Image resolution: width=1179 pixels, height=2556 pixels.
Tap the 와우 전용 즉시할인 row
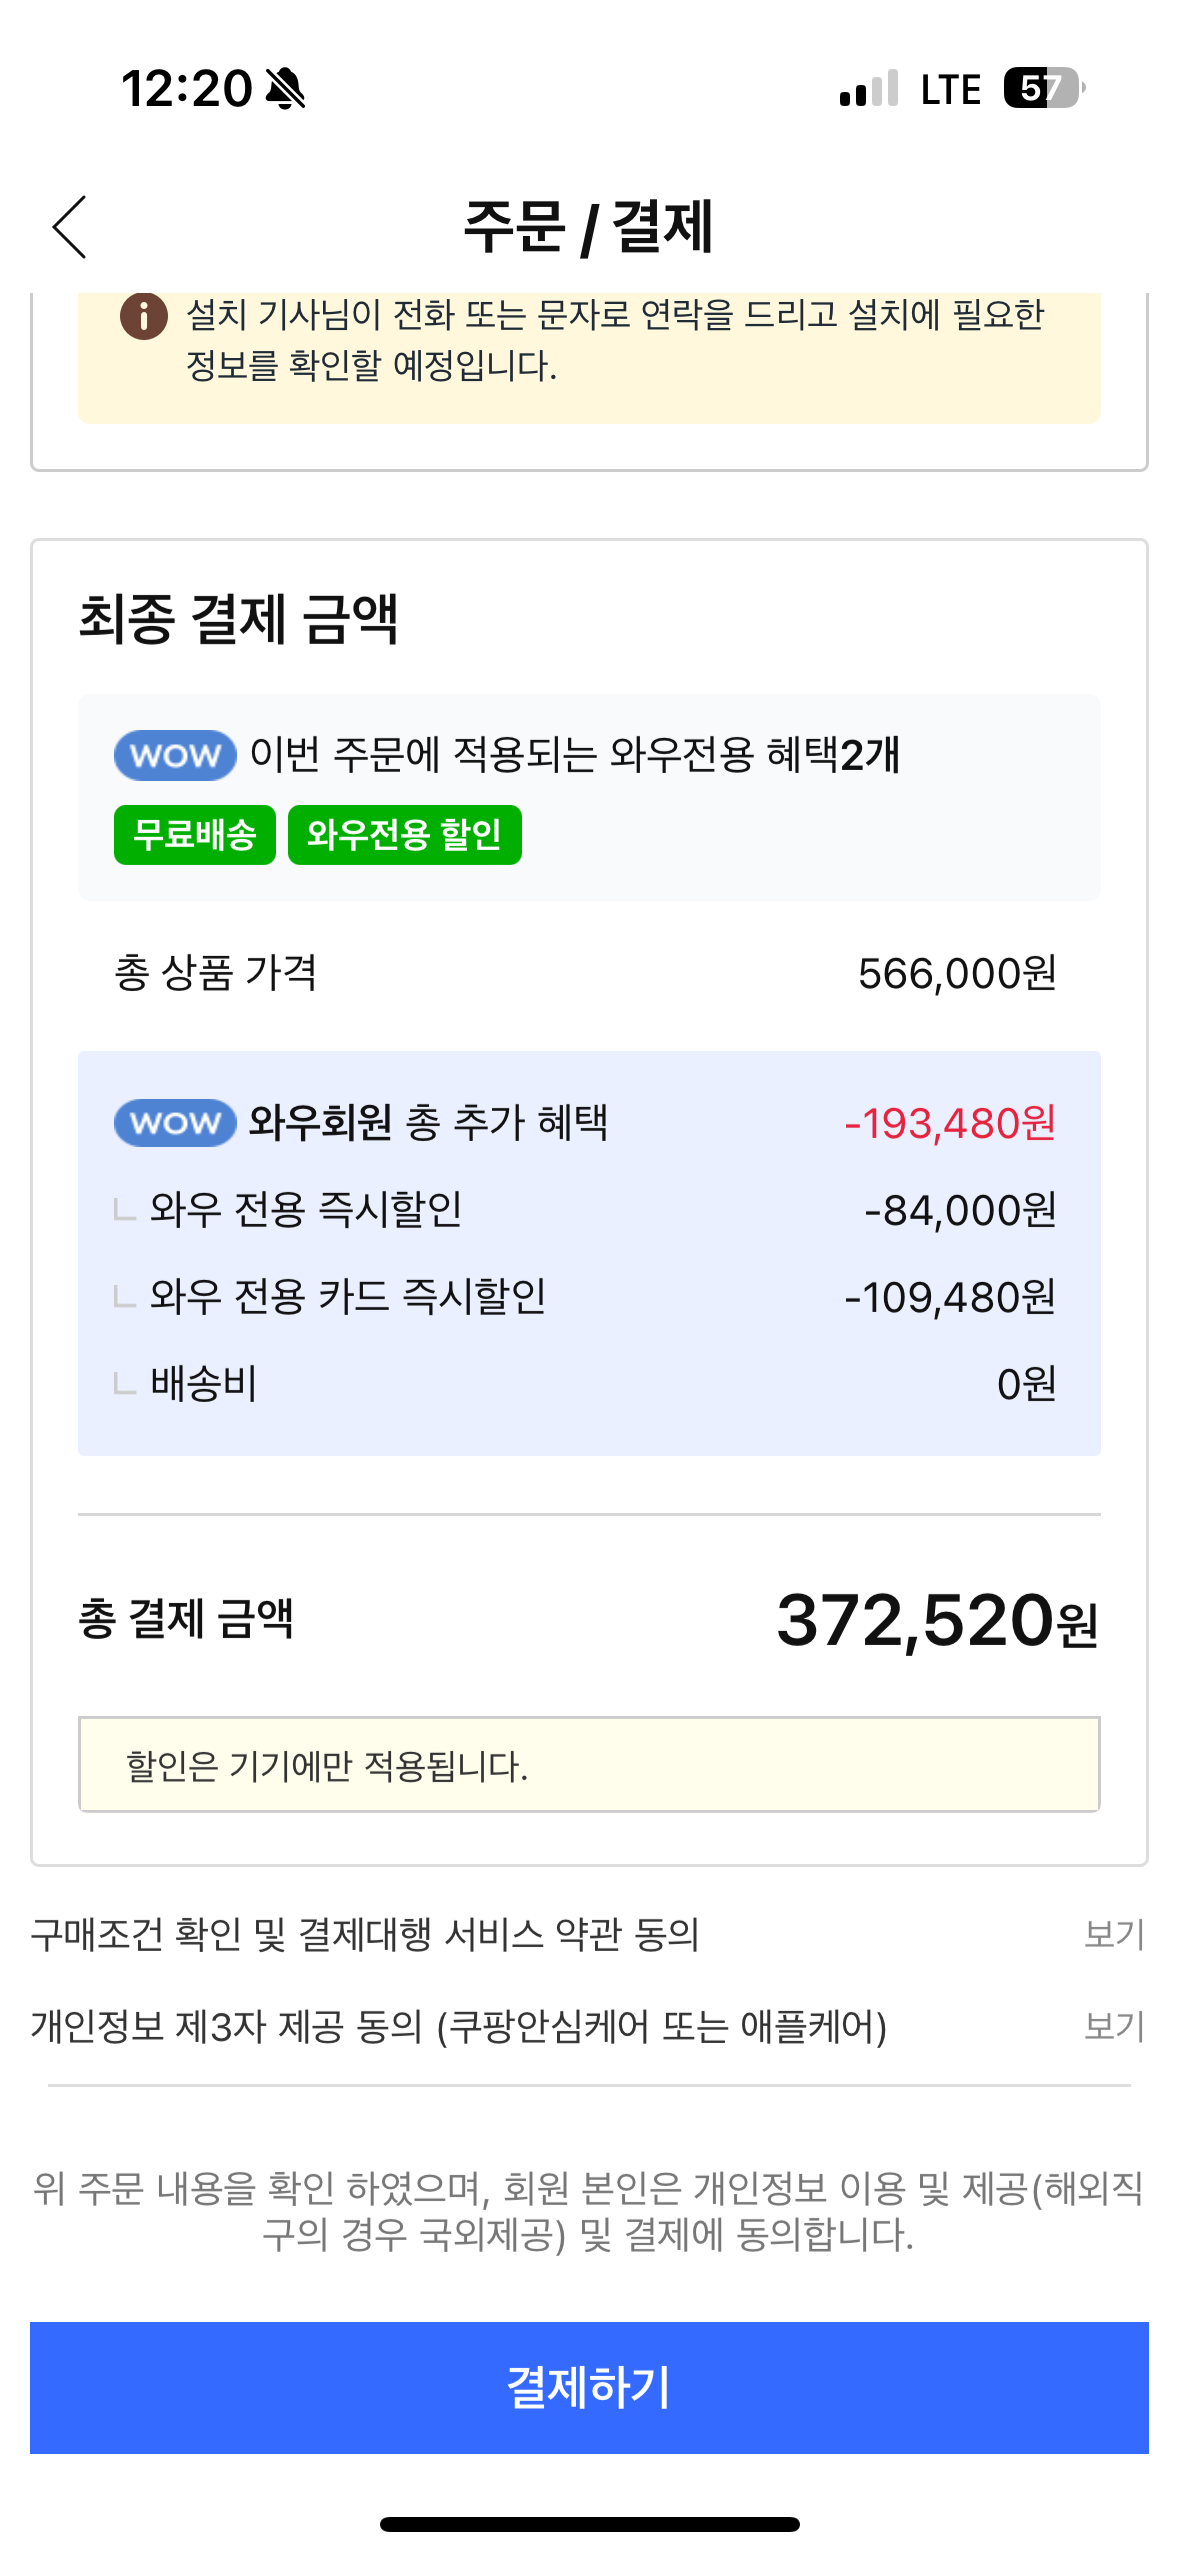[588, 1210]
